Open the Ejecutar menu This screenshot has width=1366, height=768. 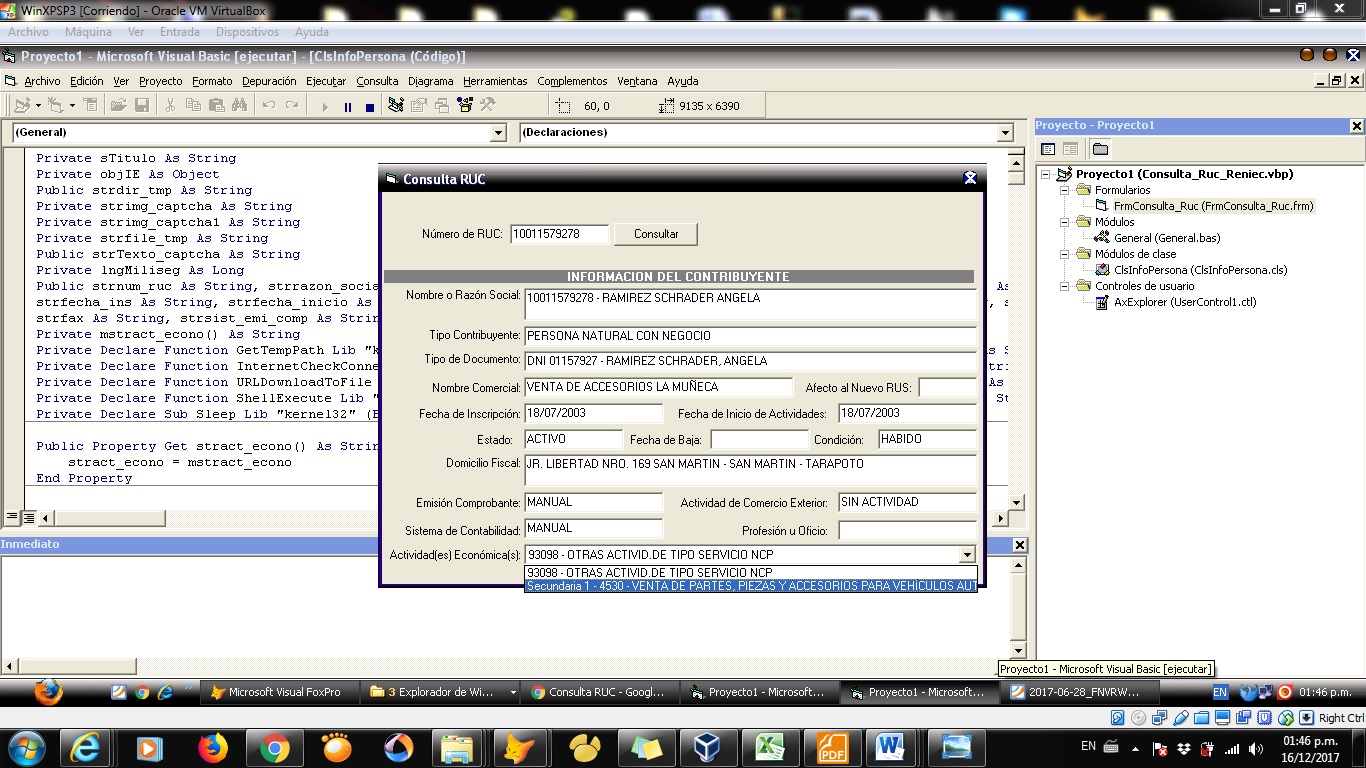pos(326,81)
